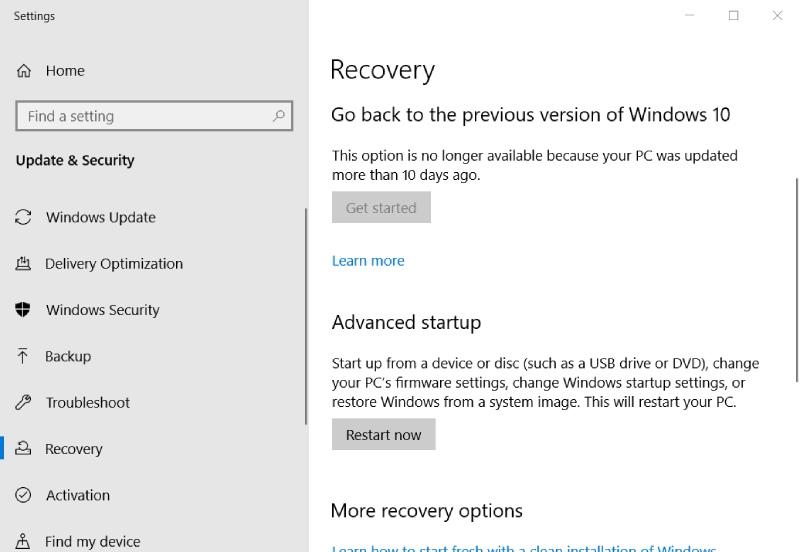Click the Delivery Optimization icon
Image resolution: width=800 pixels, height=552 pixels.
click(23, 263)
